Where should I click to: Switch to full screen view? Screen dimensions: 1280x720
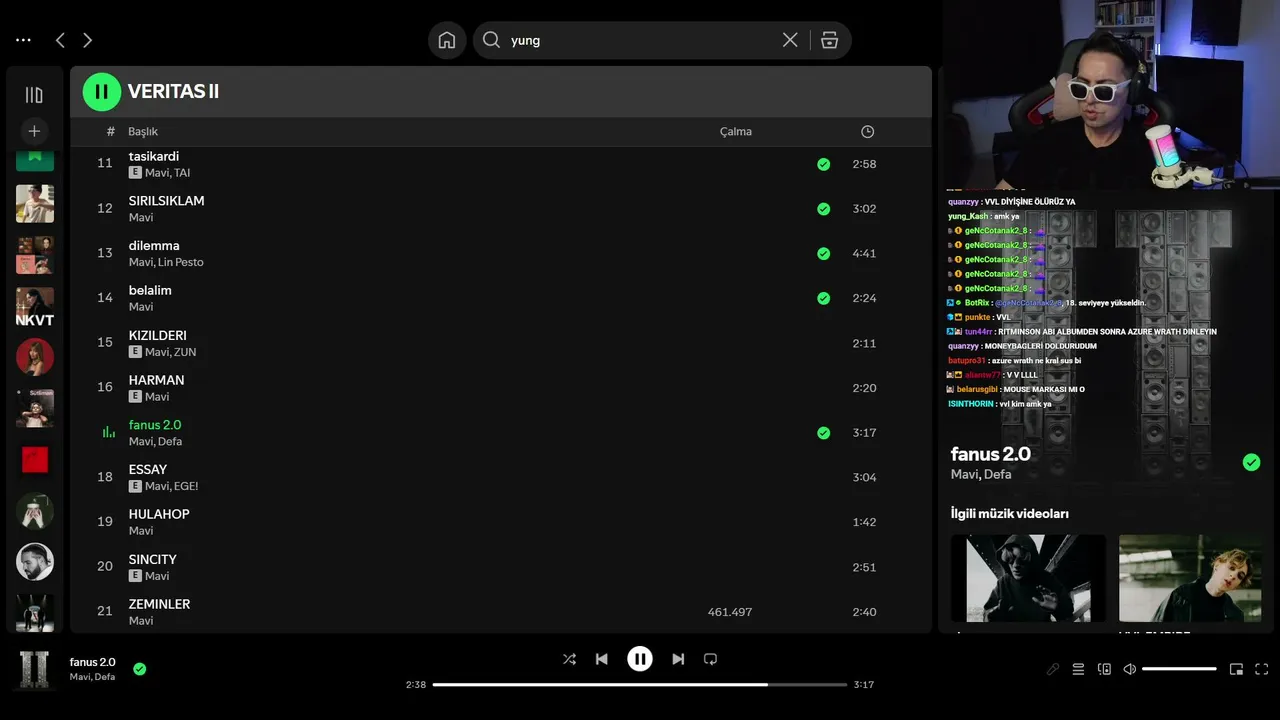point(1262,669)
